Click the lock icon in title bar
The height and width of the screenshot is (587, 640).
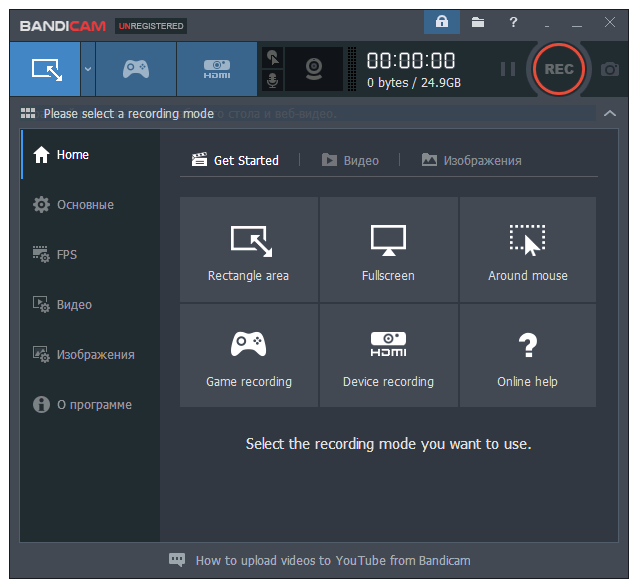[442, 22]
